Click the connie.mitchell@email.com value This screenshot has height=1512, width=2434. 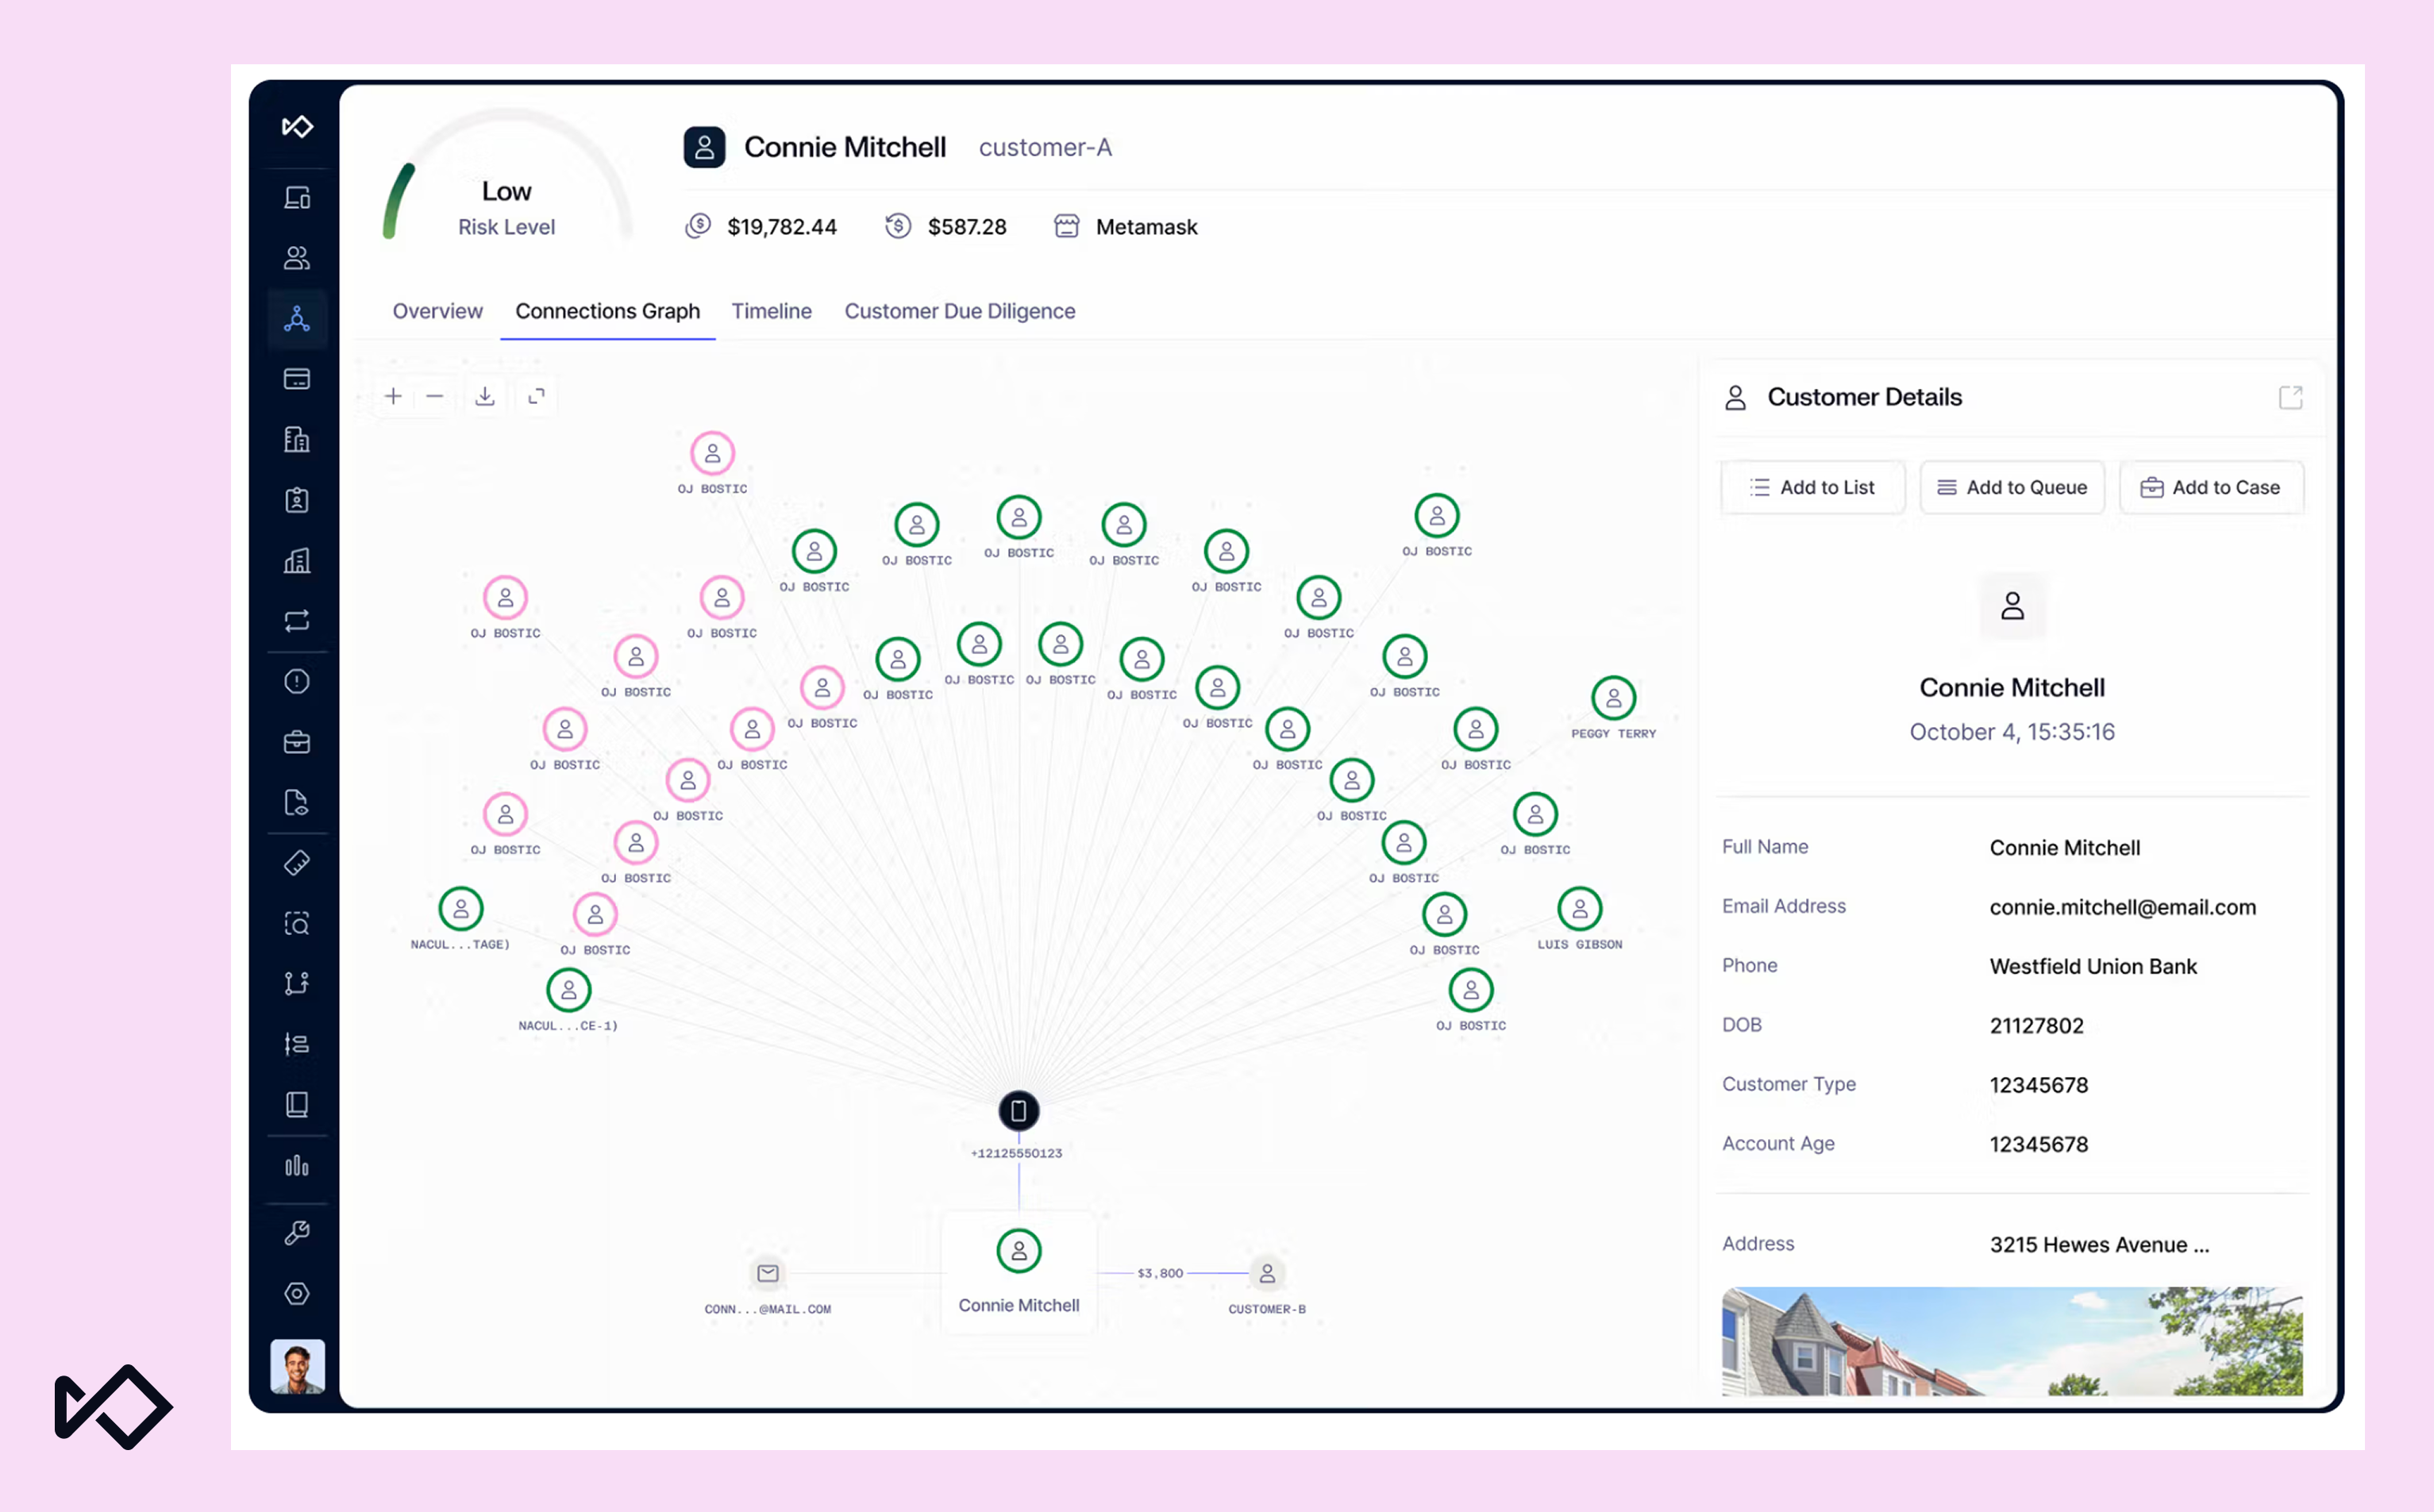tap(2122, 907)
